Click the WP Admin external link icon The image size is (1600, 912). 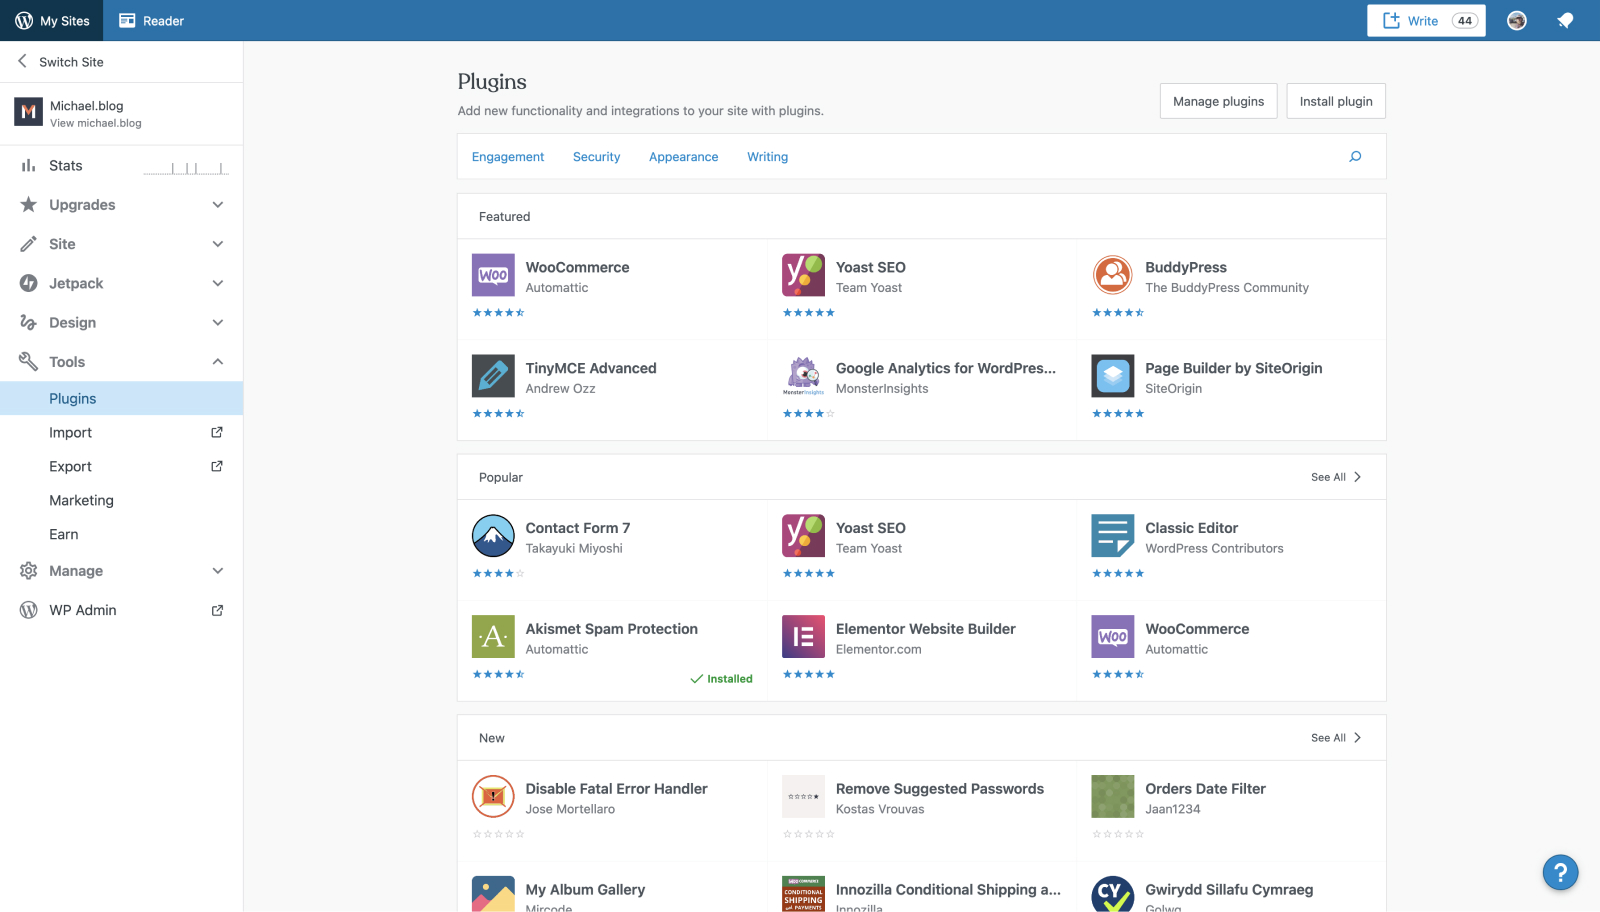217,610
